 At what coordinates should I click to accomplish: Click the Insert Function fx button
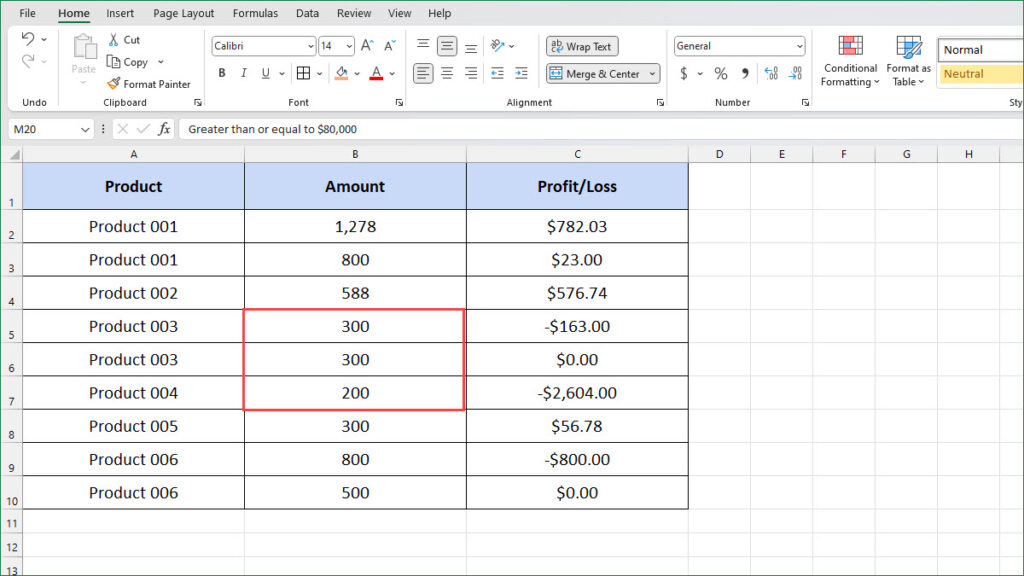pyautogui.click(x=162, y=128)
